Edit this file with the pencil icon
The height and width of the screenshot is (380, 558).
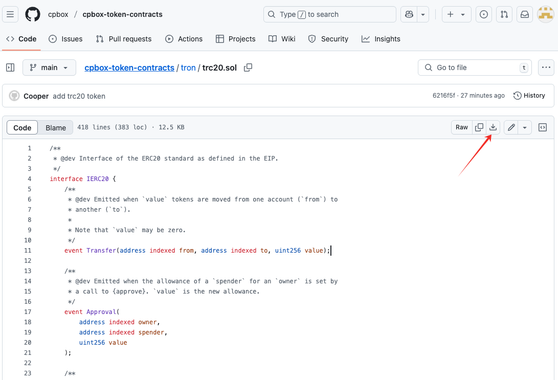point(511,127)
